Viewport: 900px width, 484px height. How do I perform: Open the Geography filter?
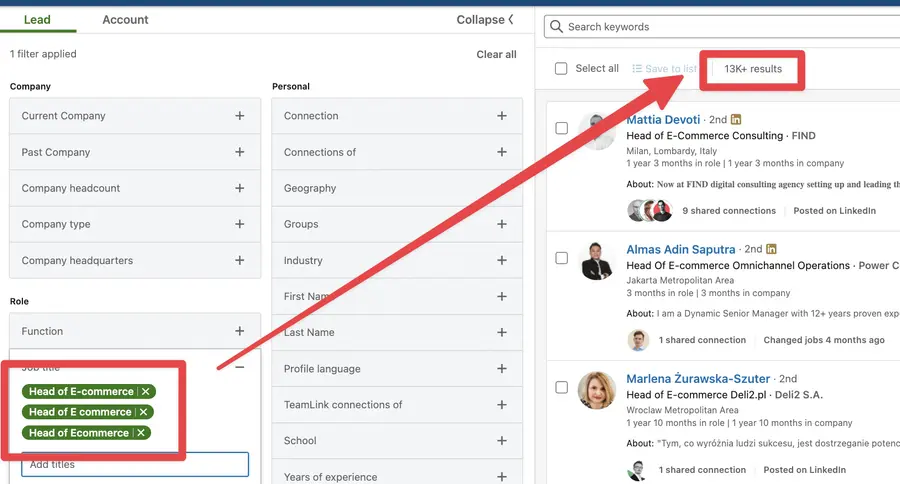coord(397,188)
